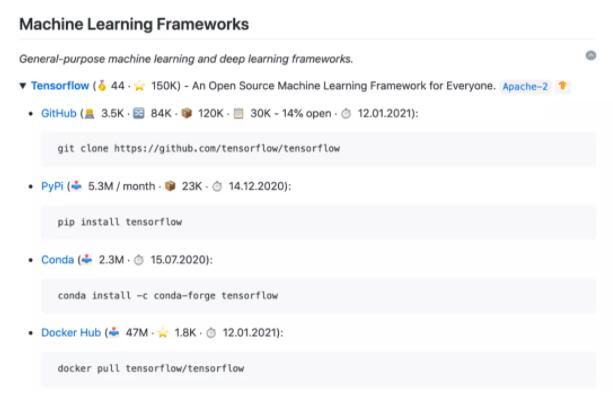
Task: Open the Apache-2 license link
Action: [525, 86]
